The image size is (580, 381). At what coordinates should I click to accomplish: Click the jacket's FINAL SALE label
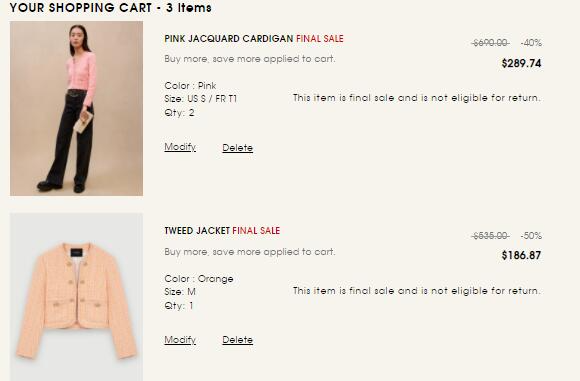256,230
